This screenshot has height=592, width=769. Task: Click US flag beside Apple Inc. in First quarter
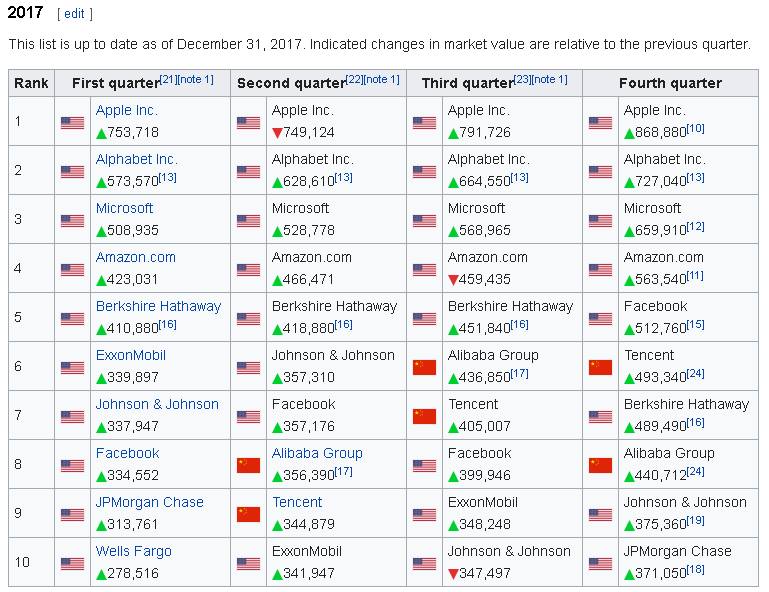tap(73, 123)
